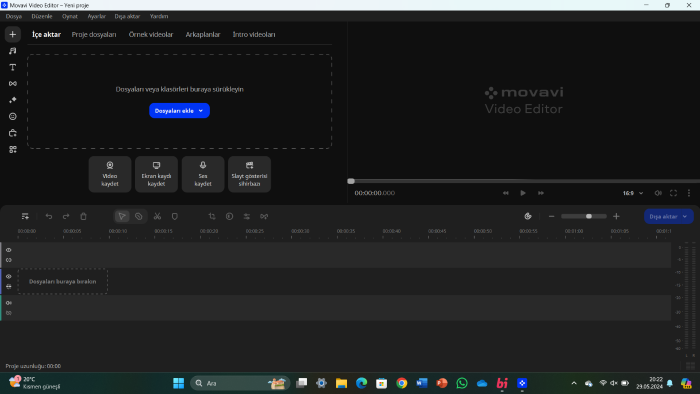The width and height of the screenshot is (700, 394).
Task: Click the marker shield icon
Action: [175, 216]
